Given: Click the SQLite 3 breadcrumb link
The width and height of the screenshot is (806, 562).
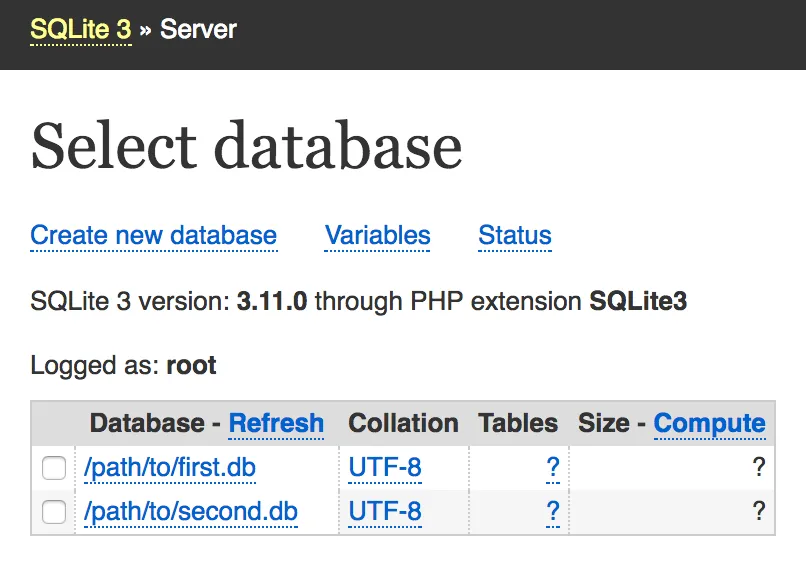Looking at the screenshot, I should (x=80, y=29).
